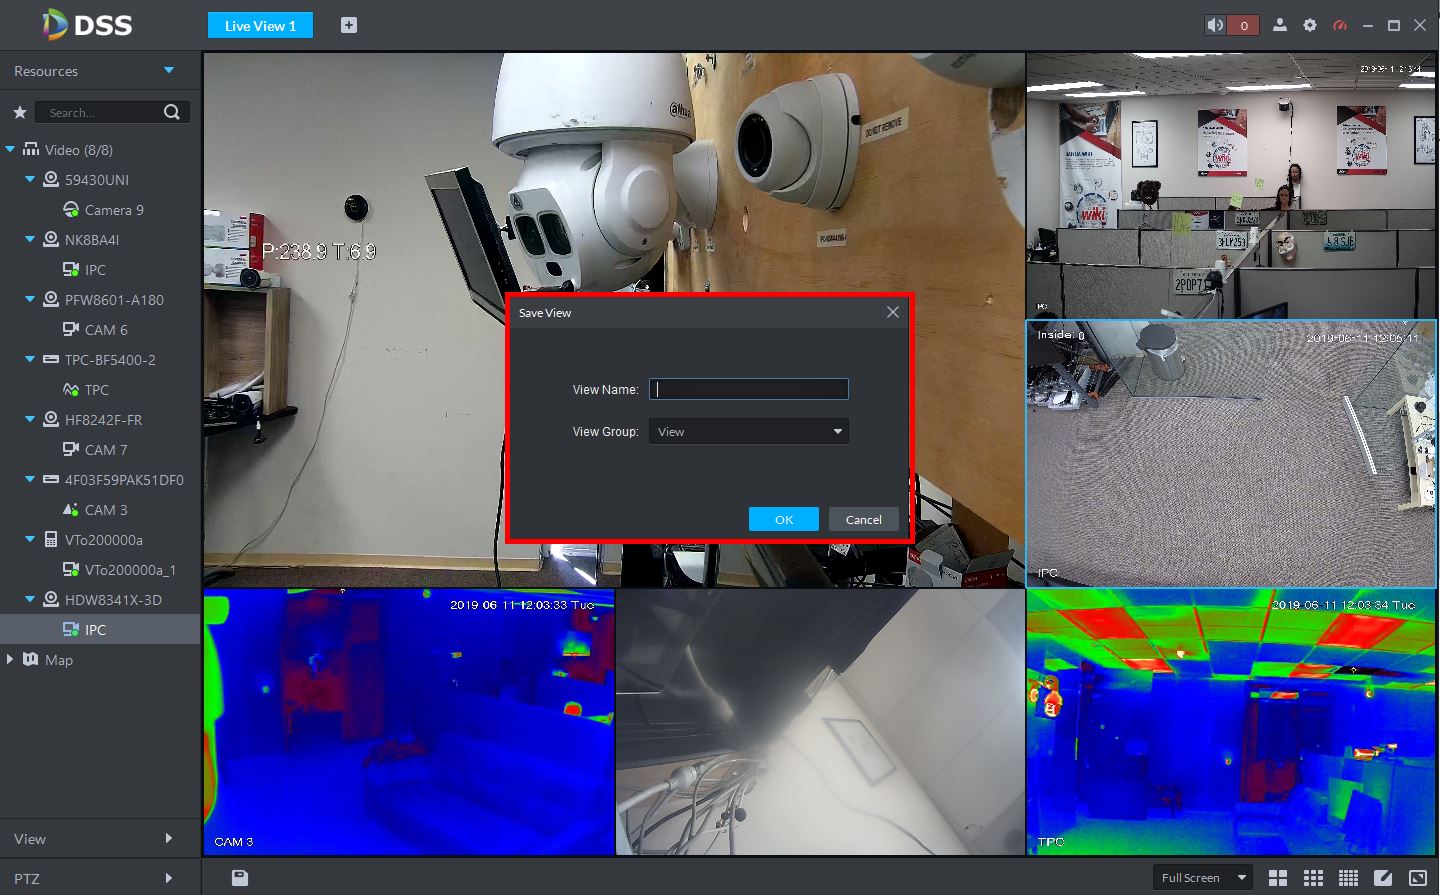Select the office cubicles camera feed
The width and height of the screenshot is (1440, 895).
click(x=1231, y=185)
